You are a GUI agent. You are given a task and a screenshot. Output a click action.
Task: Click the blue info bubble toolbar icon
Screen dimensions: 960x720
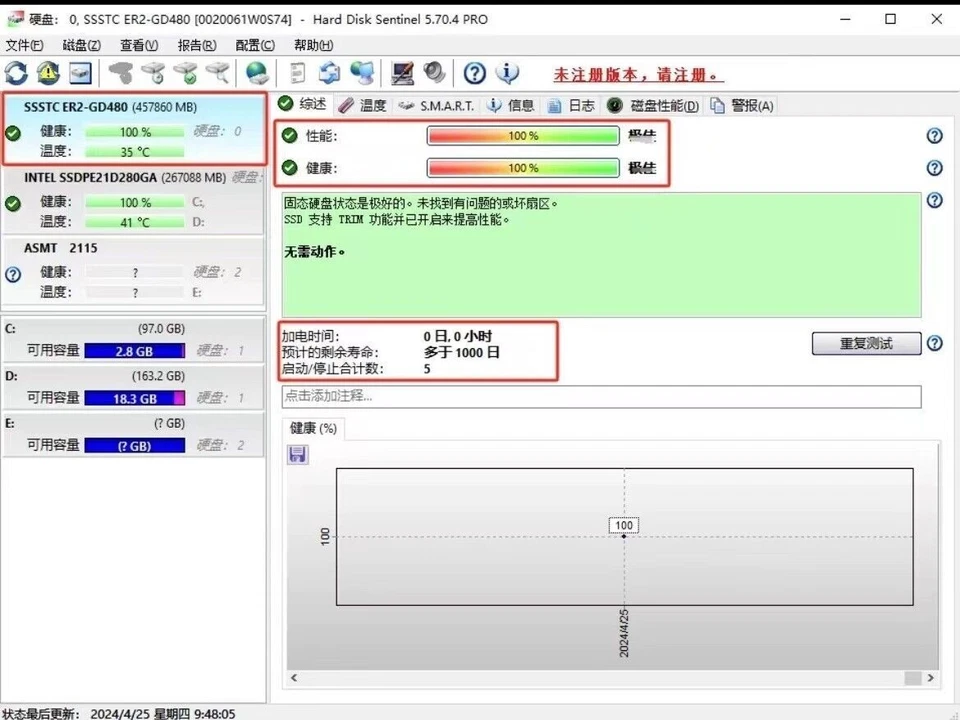coord(507,73)
